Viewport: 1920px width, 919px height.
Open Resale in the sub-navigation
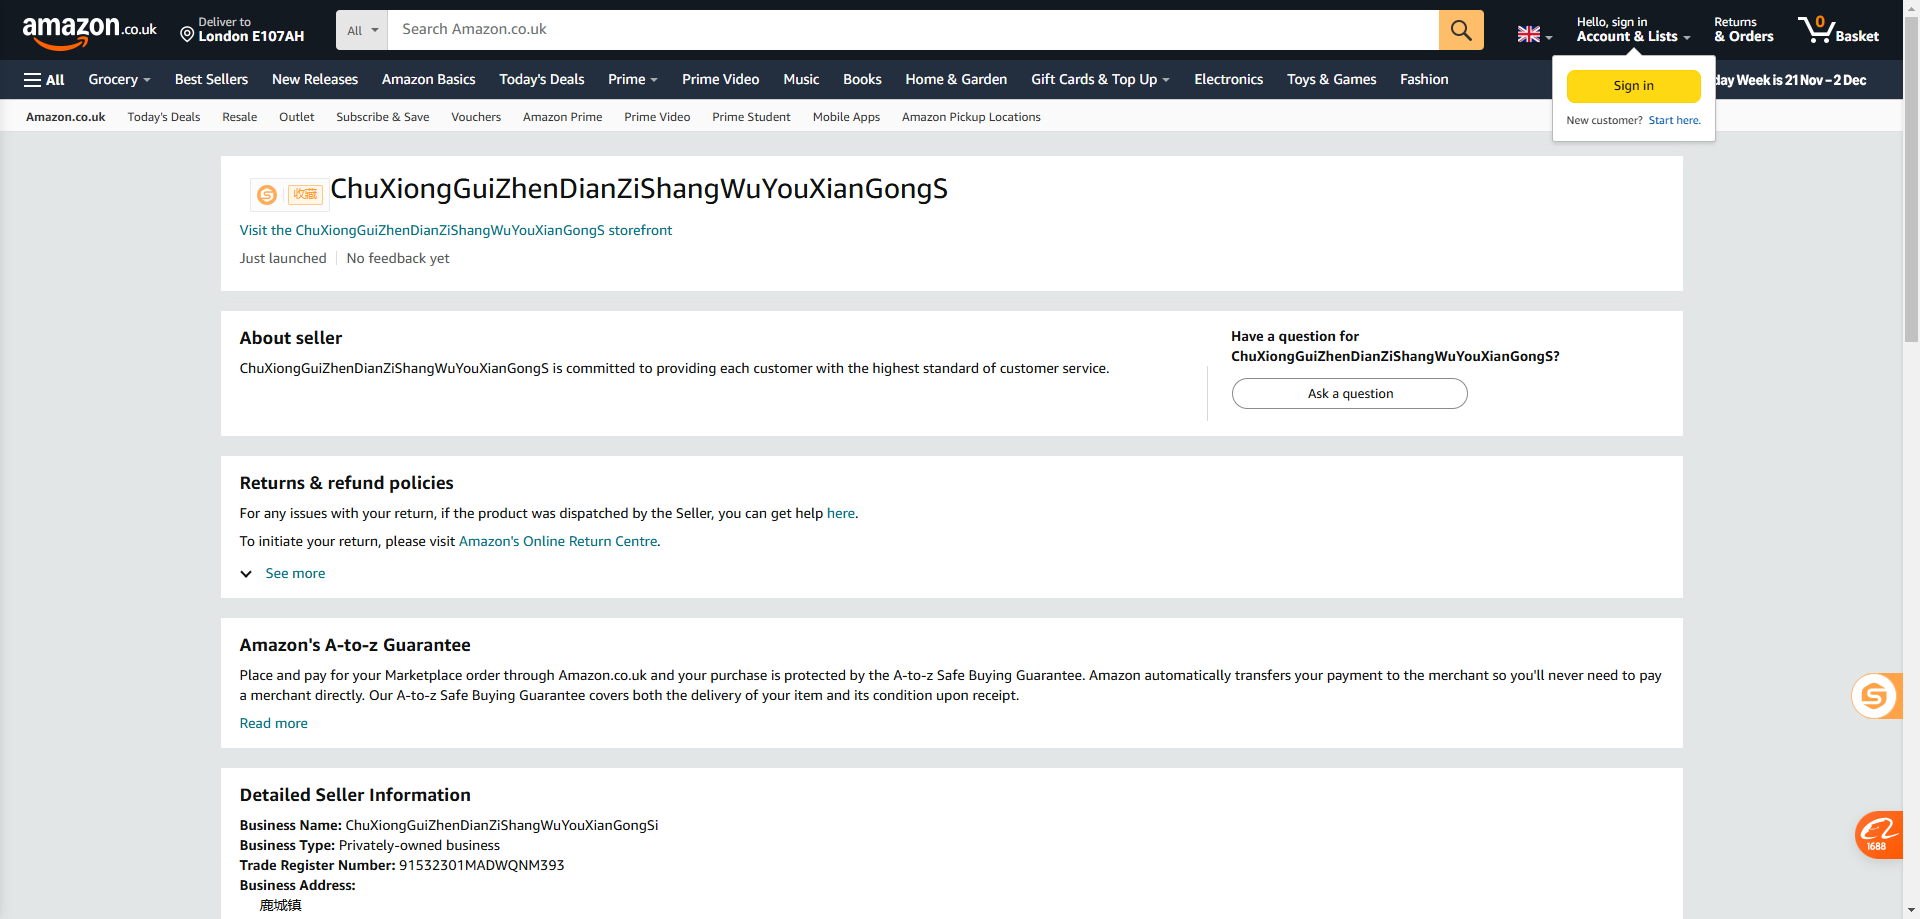[239, 117]
